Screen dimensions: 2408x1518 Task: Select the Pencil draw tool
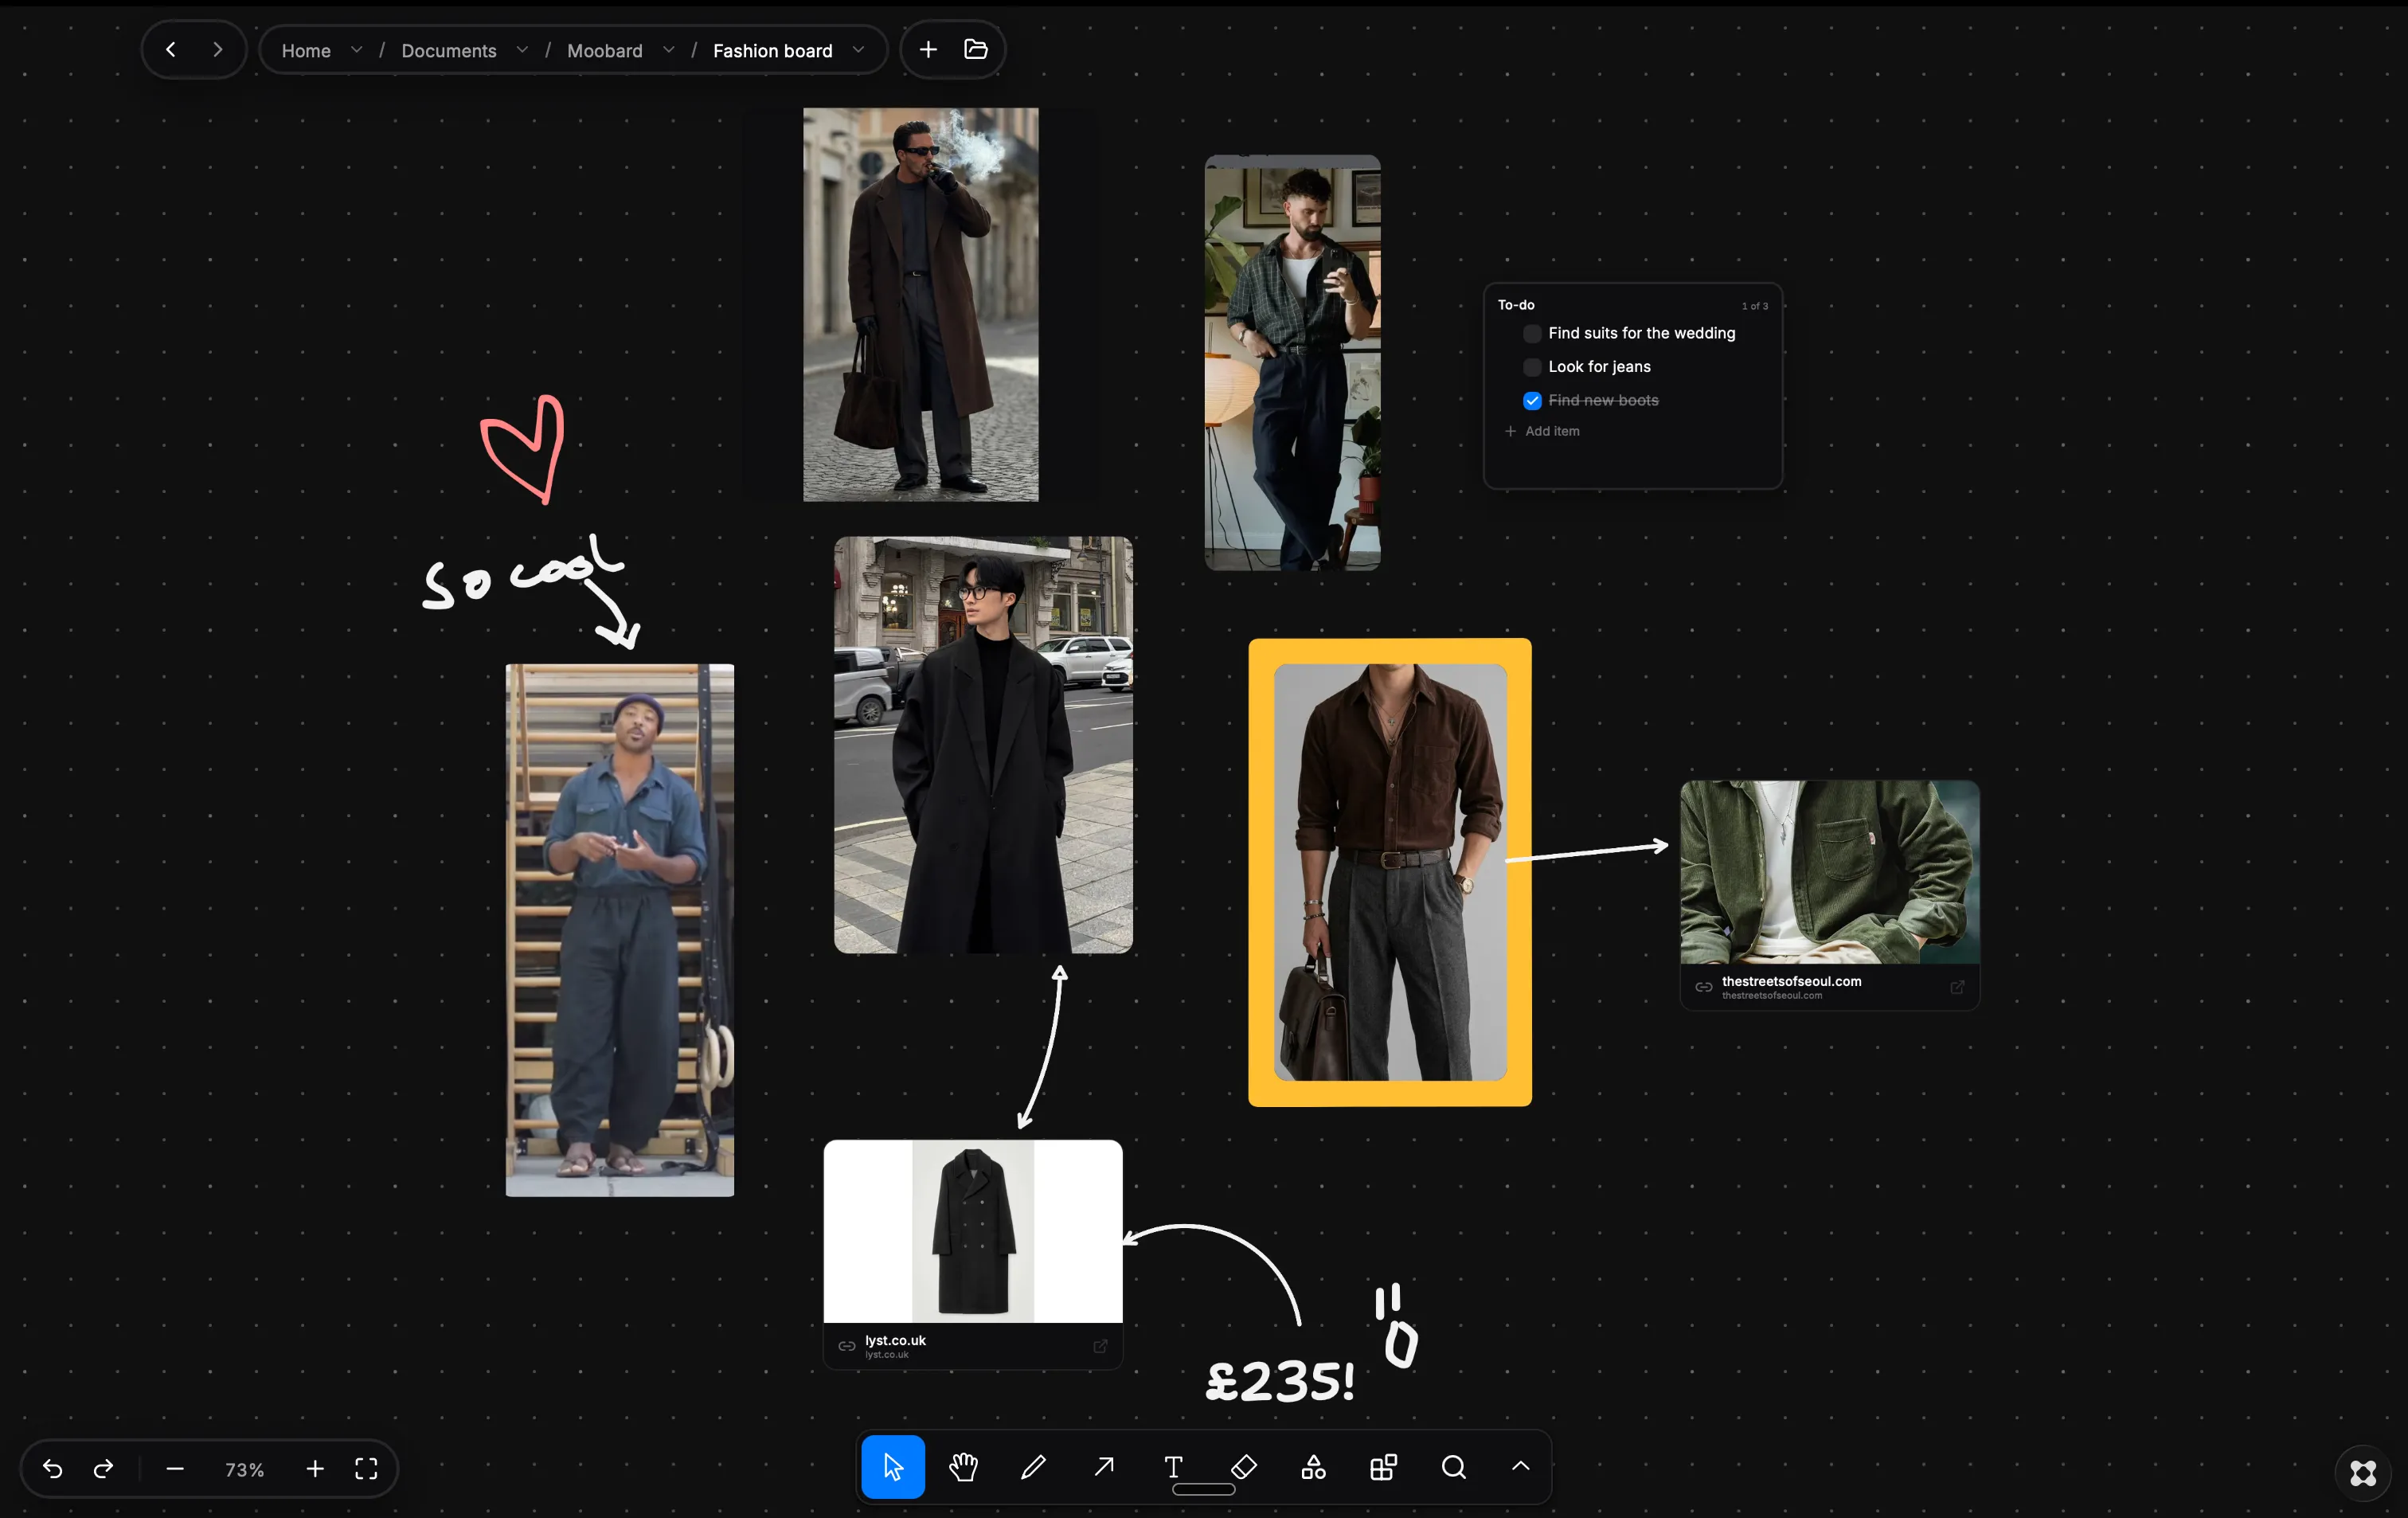point(1033,1467)
